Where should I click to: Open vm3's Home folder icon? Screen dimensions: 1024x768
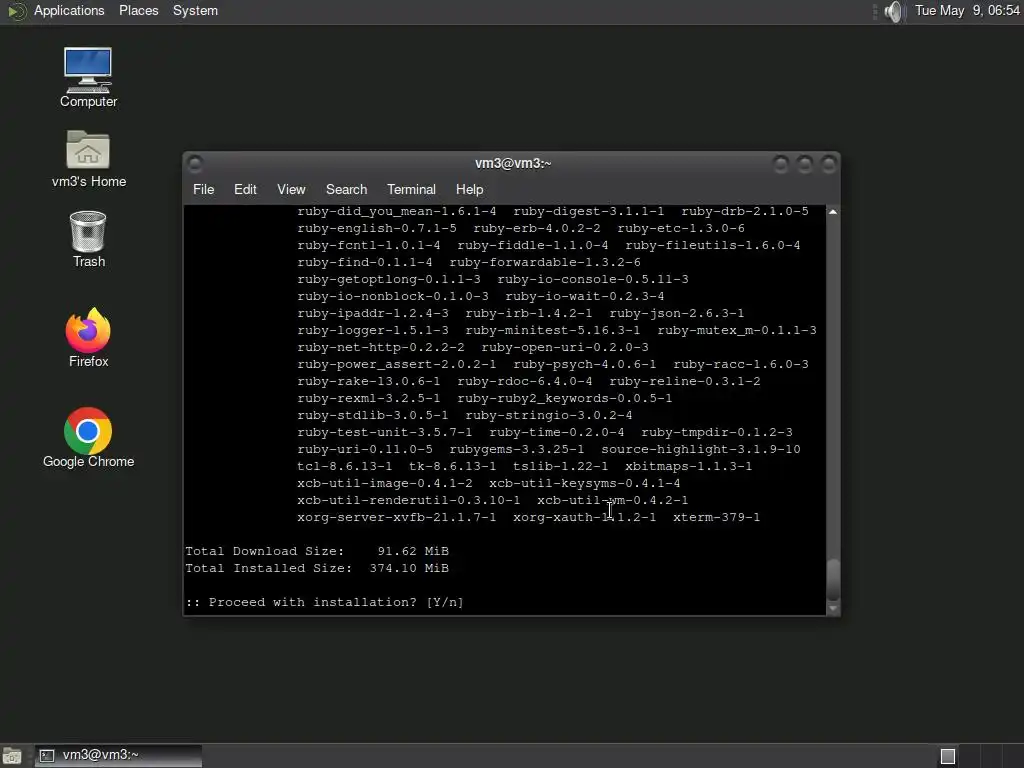[x=88, y=159]
